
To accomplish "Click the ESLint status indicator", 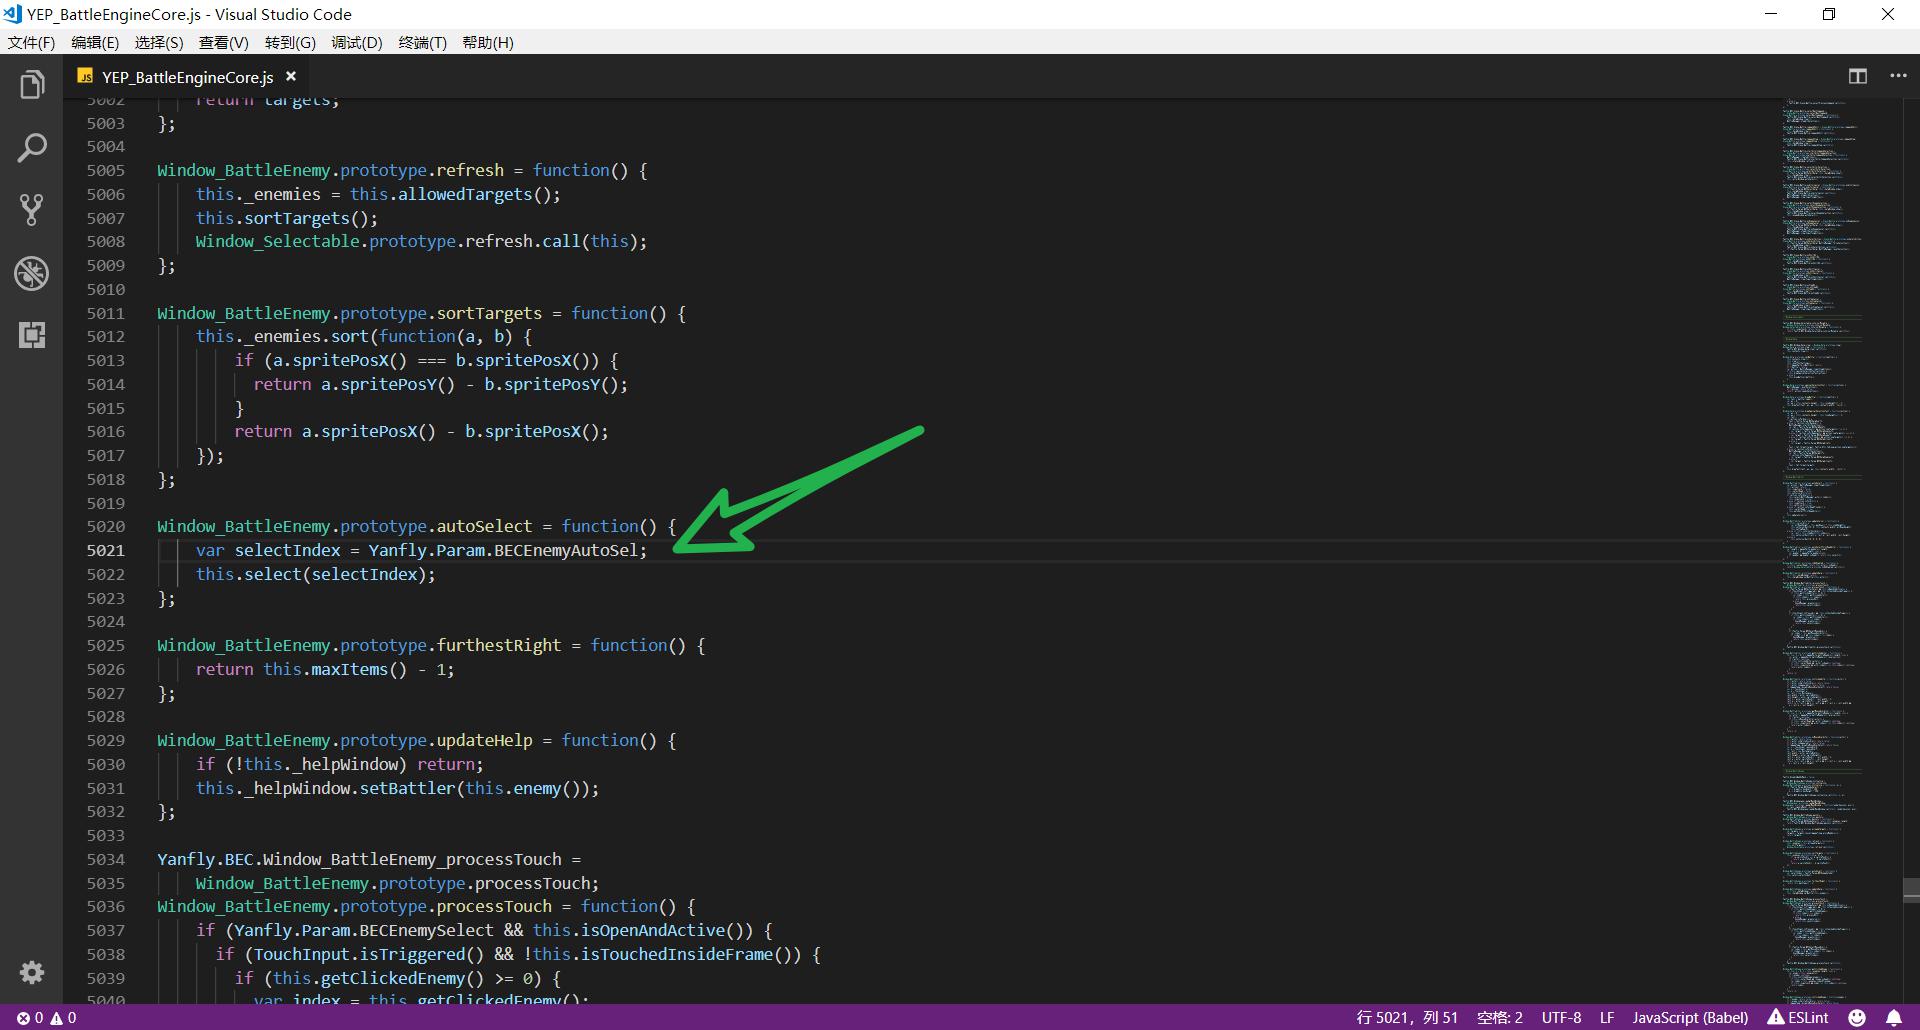I will 1797,1017.
